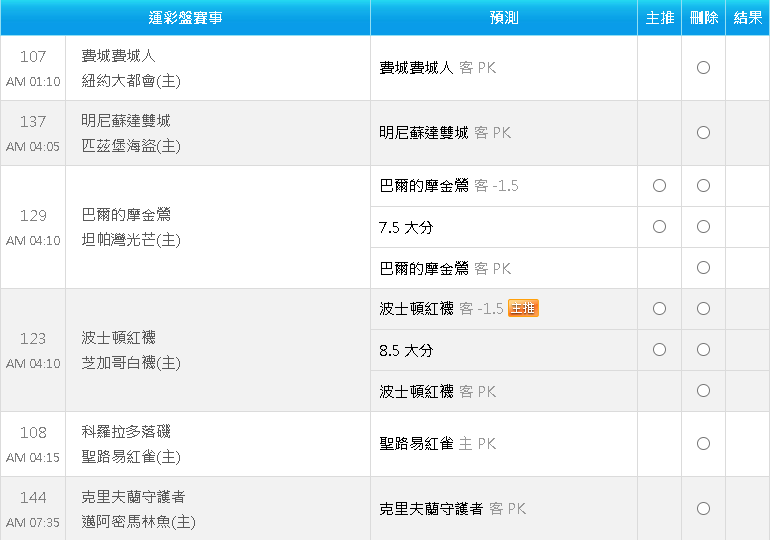Screen dimensions: 771x540
Task: Mark 巴爾的摩金鶯 客 -1.5 as 主推
Action: [x=659, y=185]
